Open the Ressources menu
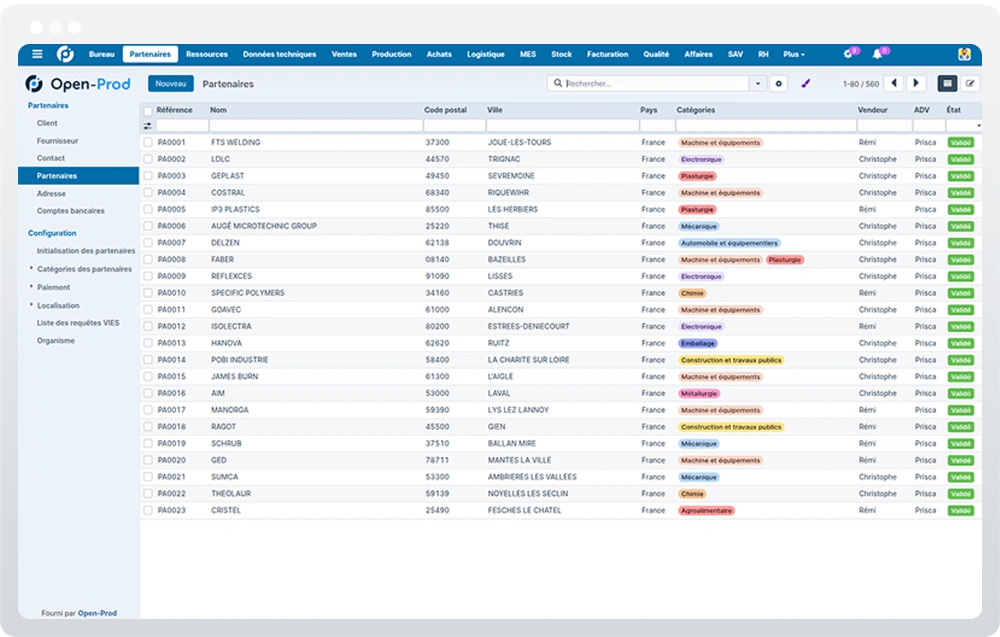The image size is (1000, 637). (x=207, y=54)
